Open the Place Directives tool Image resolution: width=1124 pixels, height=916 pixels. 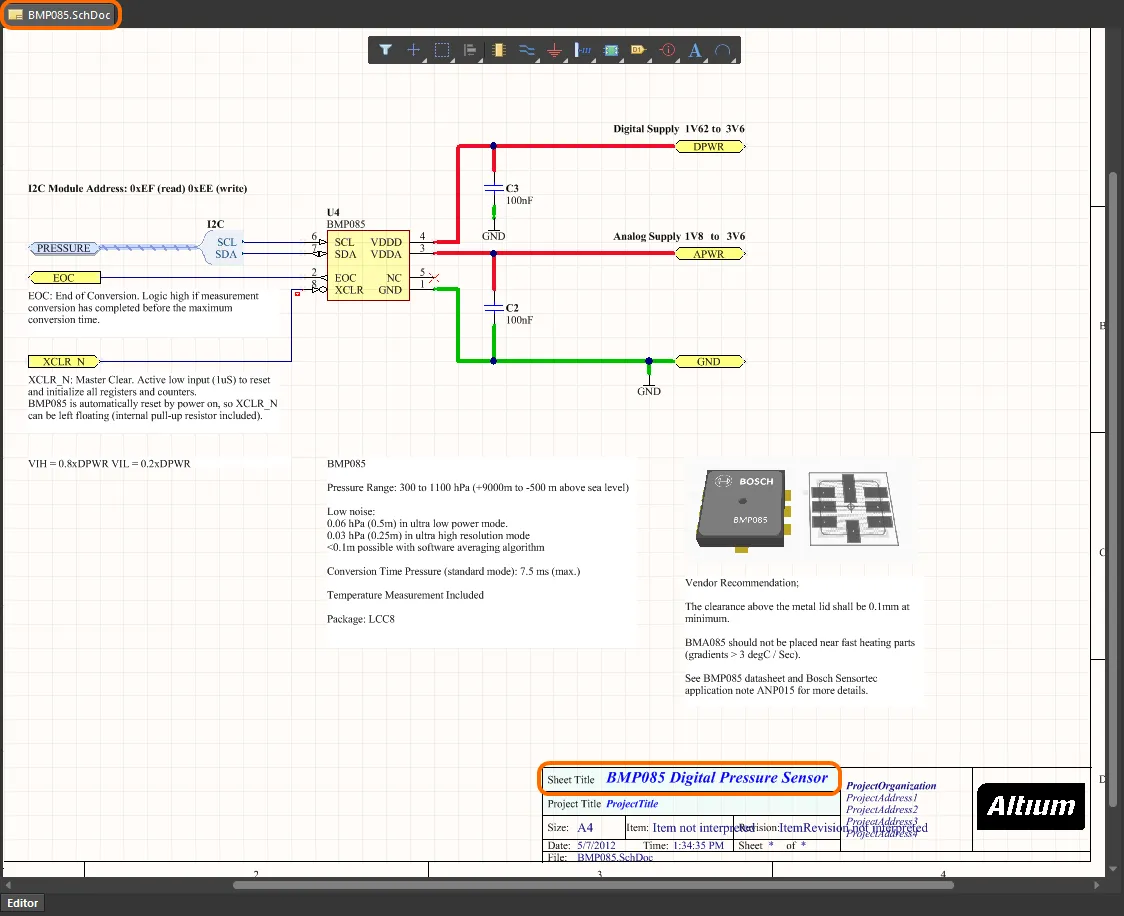tap(668, 49)
